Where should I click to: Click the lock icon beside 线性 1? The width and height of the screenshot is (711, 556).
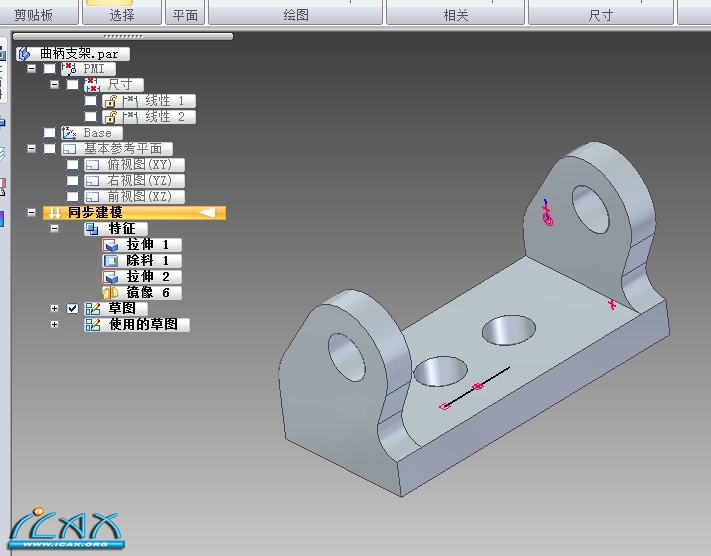coord(110,101)
